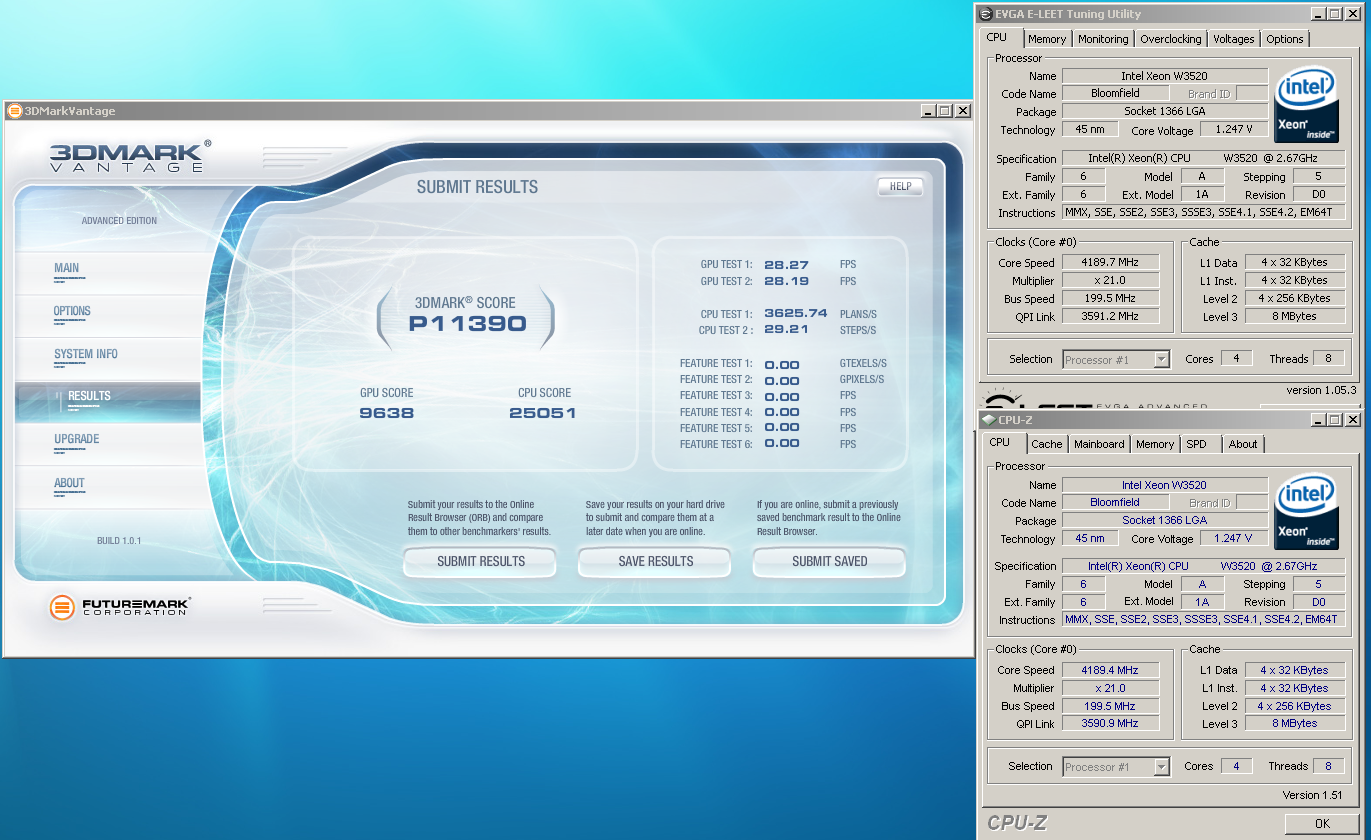Click the 3DMark score P11390
This screenshot has width=1371, height=840.
tap(467, 323)
